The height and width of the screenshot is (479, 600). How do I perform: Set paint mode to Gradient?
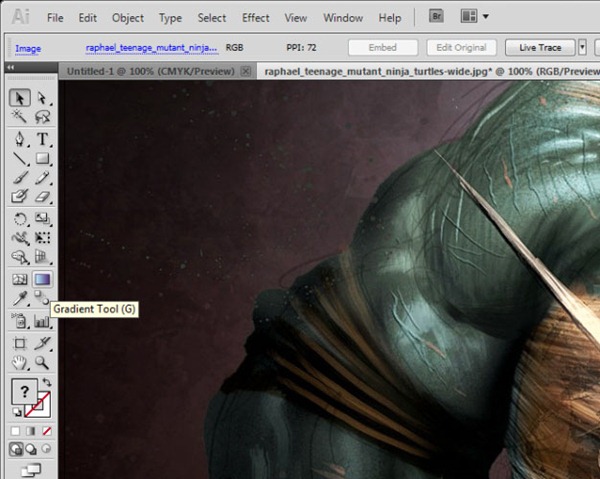point(31,431)
